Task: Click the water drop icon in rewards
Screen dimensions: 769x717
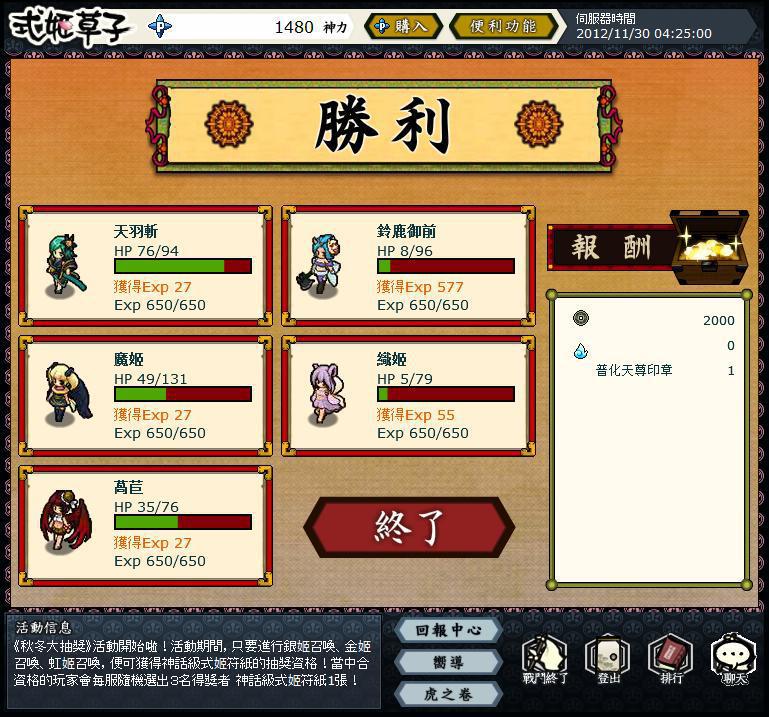Action: click(x=581, y=350)
